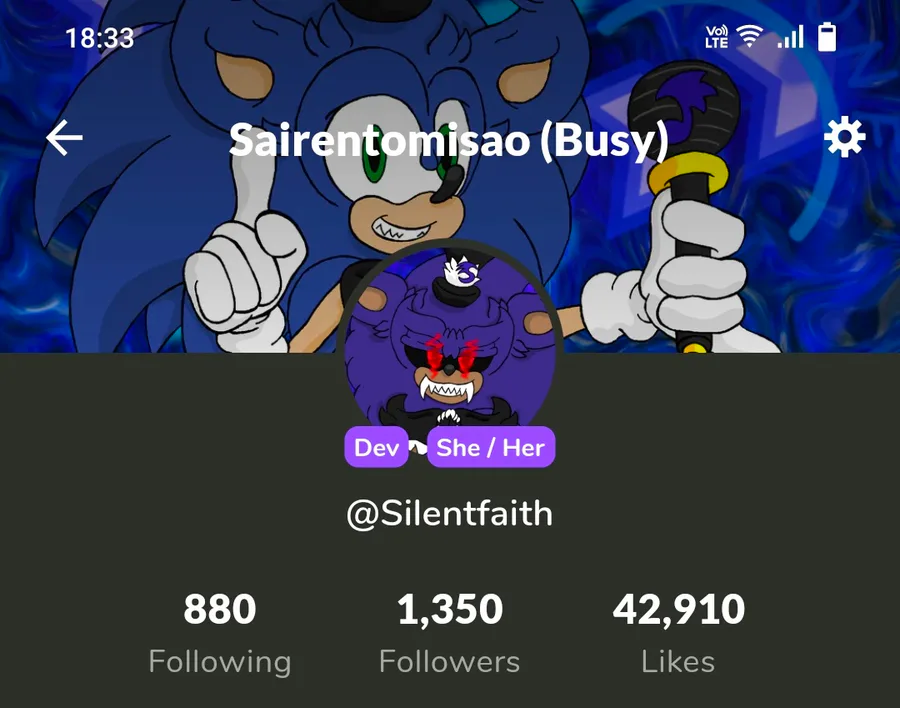Tap the Followers label text
900x708 pixels.
click(450, 662)
